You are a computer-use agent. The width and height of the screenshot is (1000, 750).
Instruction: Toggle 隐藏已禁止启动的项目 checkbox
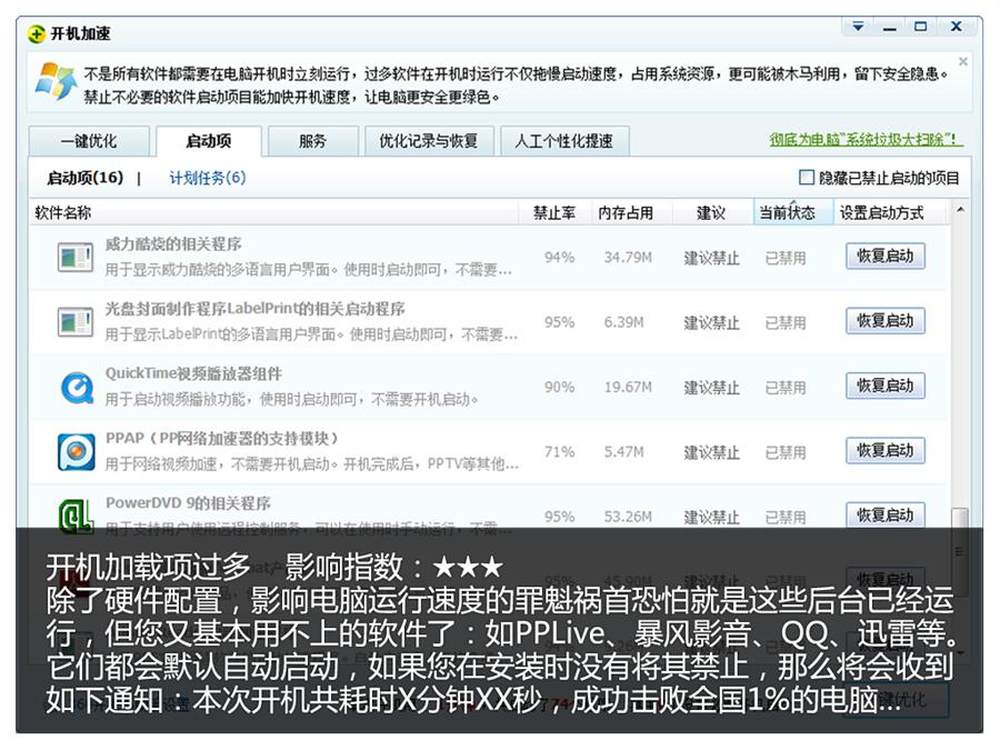tap(806, 177)
